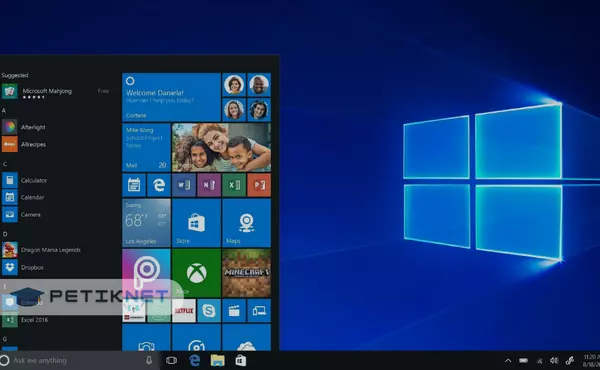Open the Word tile
The image size is (600, 370).
(x=184, y=185)
